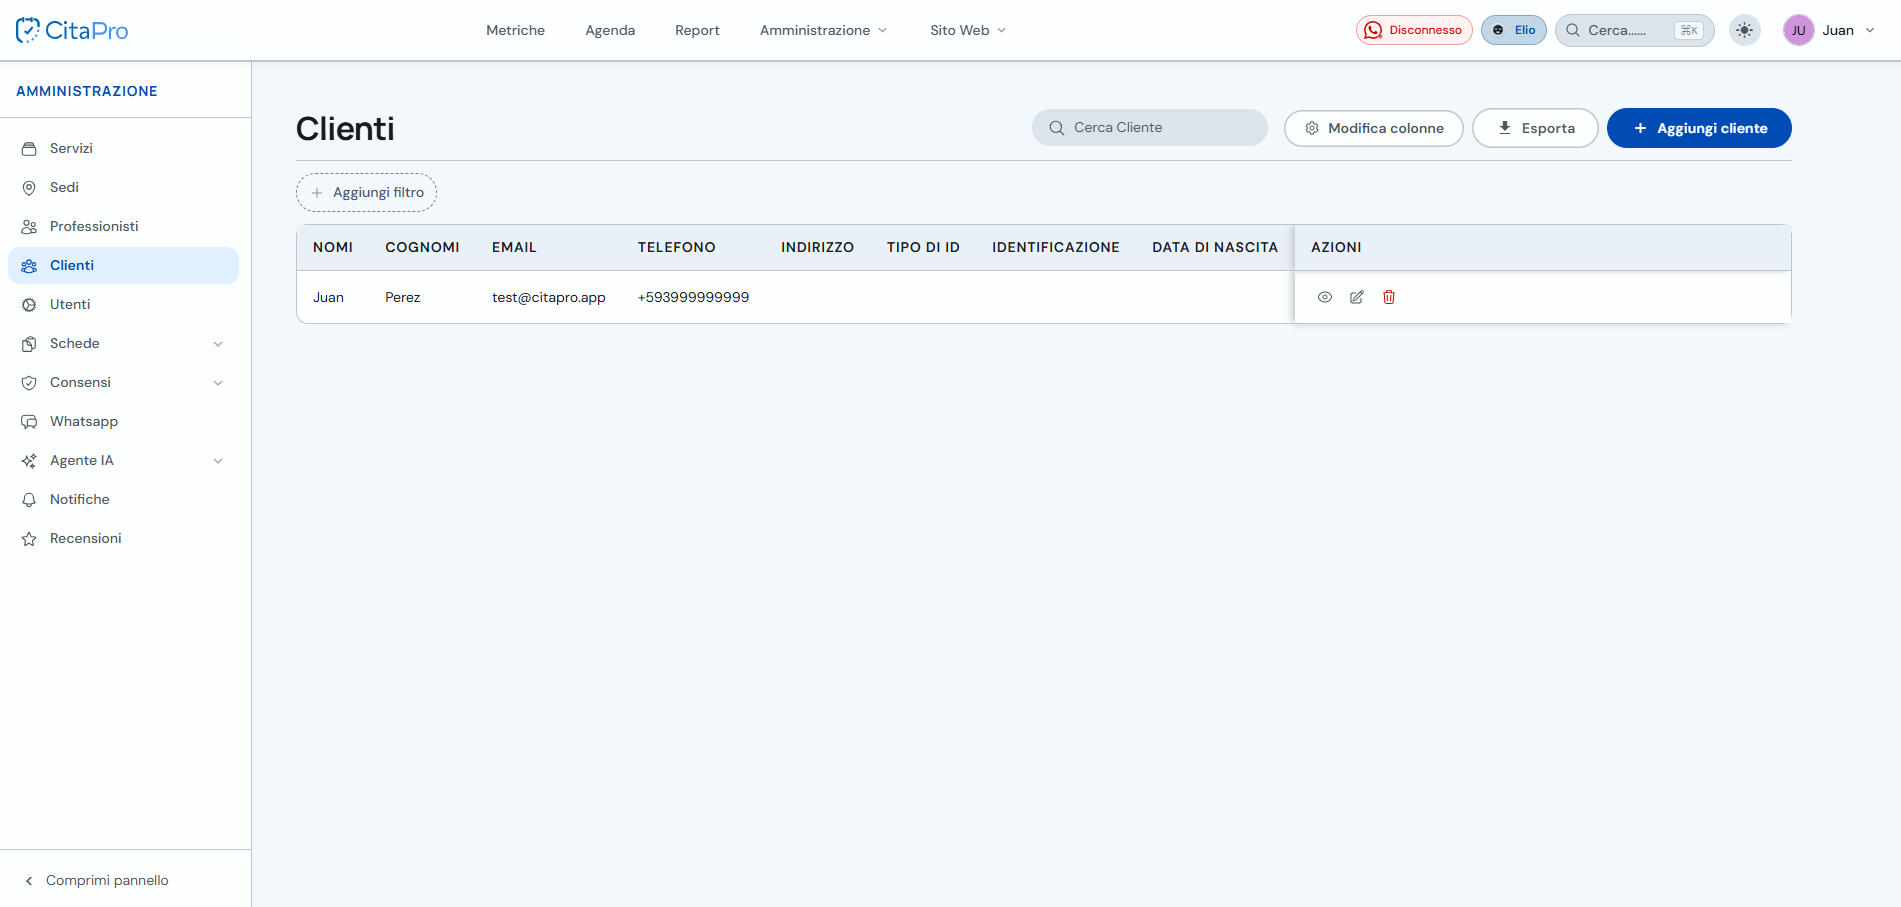This screenshot has height=907, width=1901.
Task: Toggle the light/dark theme sun icon
Action: (1745, 30)
